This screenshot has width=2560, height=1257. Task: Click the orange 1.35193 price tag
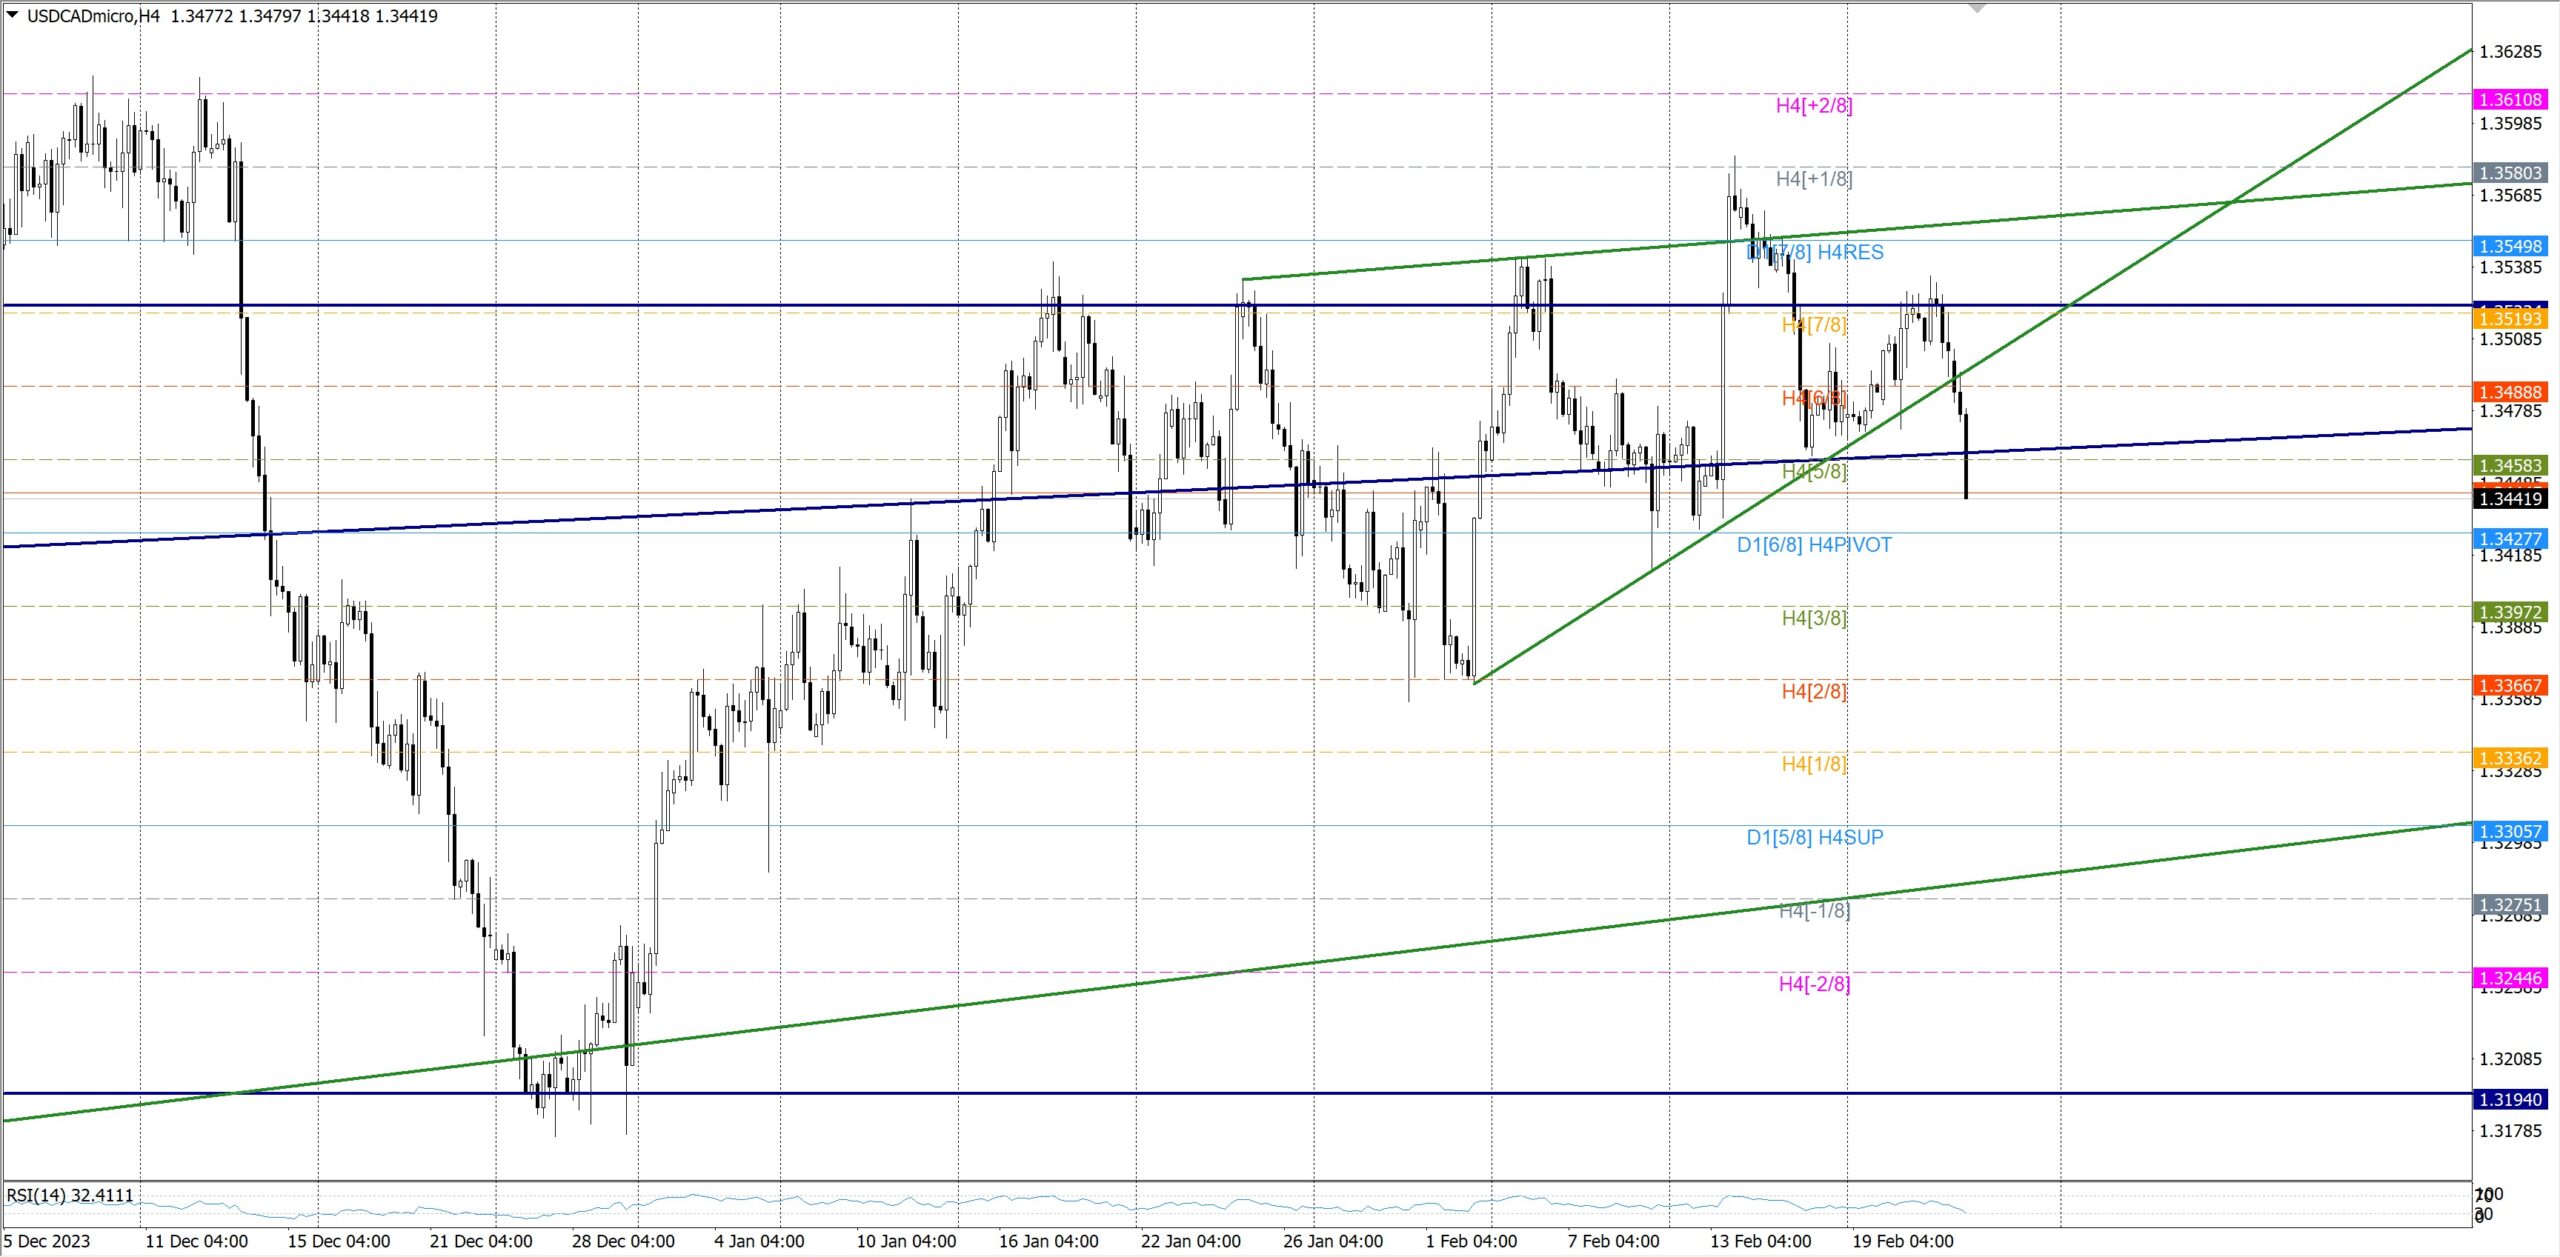[2511, 319]
